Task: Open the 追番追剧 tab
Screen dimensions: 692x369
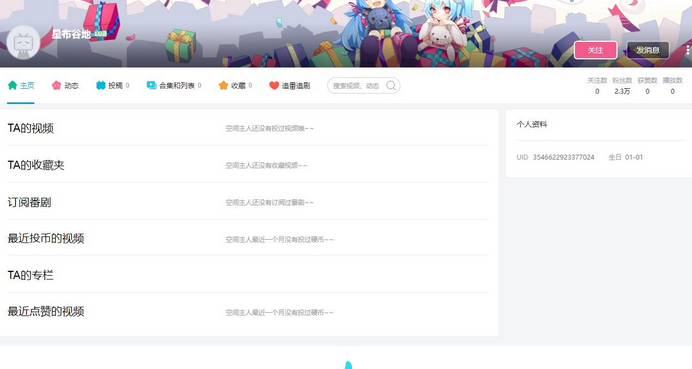Action: pyautogui.click(x=290, y=86)
